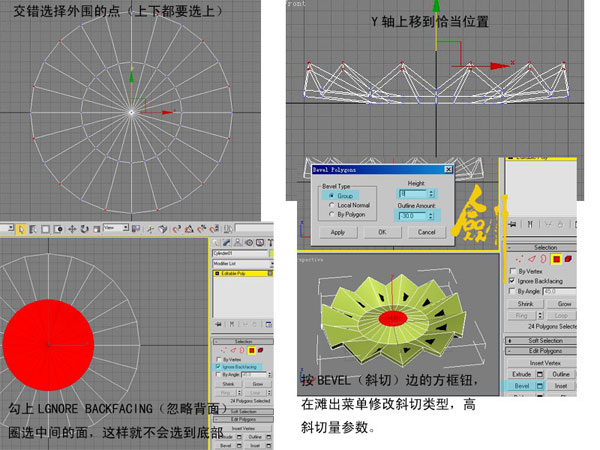Check By Angle beside red circle viewport

(x=219, y=375)
